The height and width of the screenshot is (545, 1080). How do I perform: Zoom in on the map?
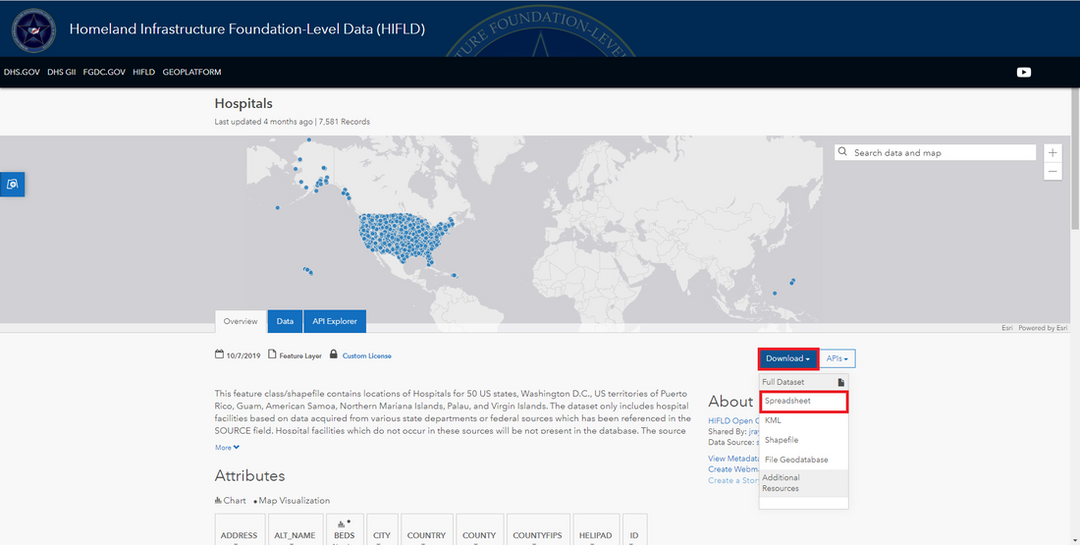pyautogui.click(x=1053, y=153)
